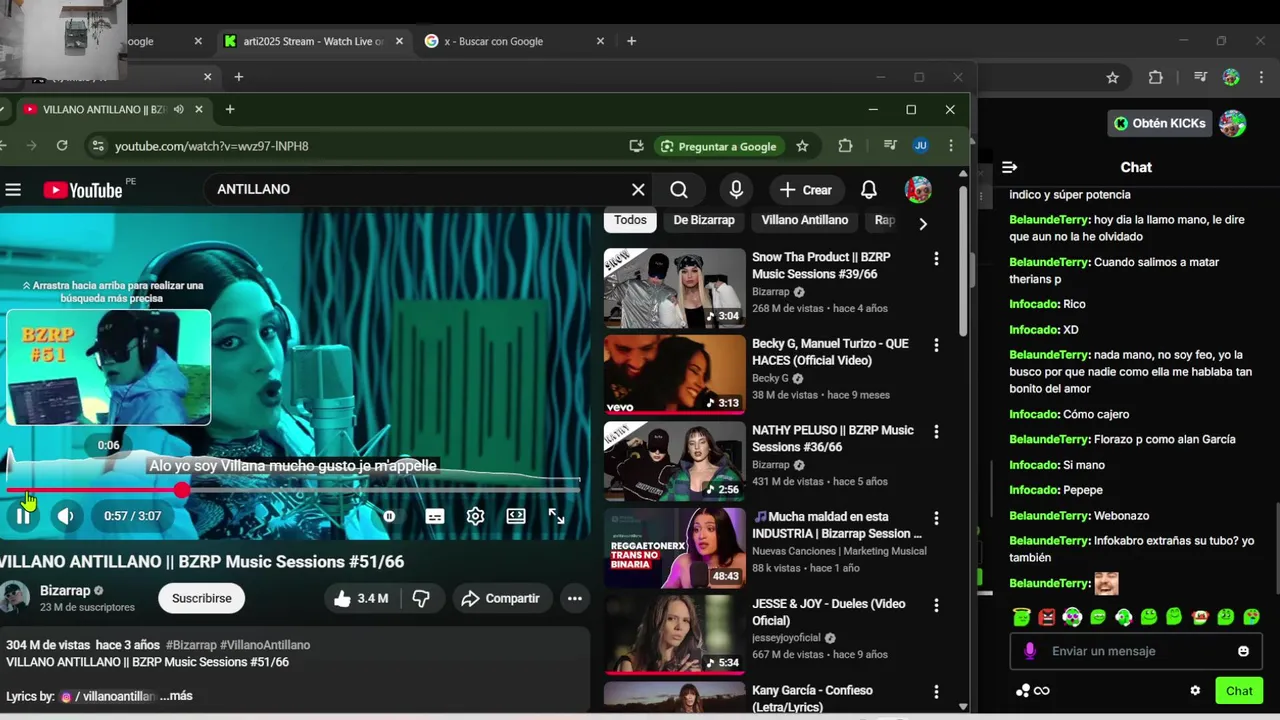This screenshot has width=1280, height=720.
Task: Open the #Bizarrap hashtag link
Action: point(191,645)
